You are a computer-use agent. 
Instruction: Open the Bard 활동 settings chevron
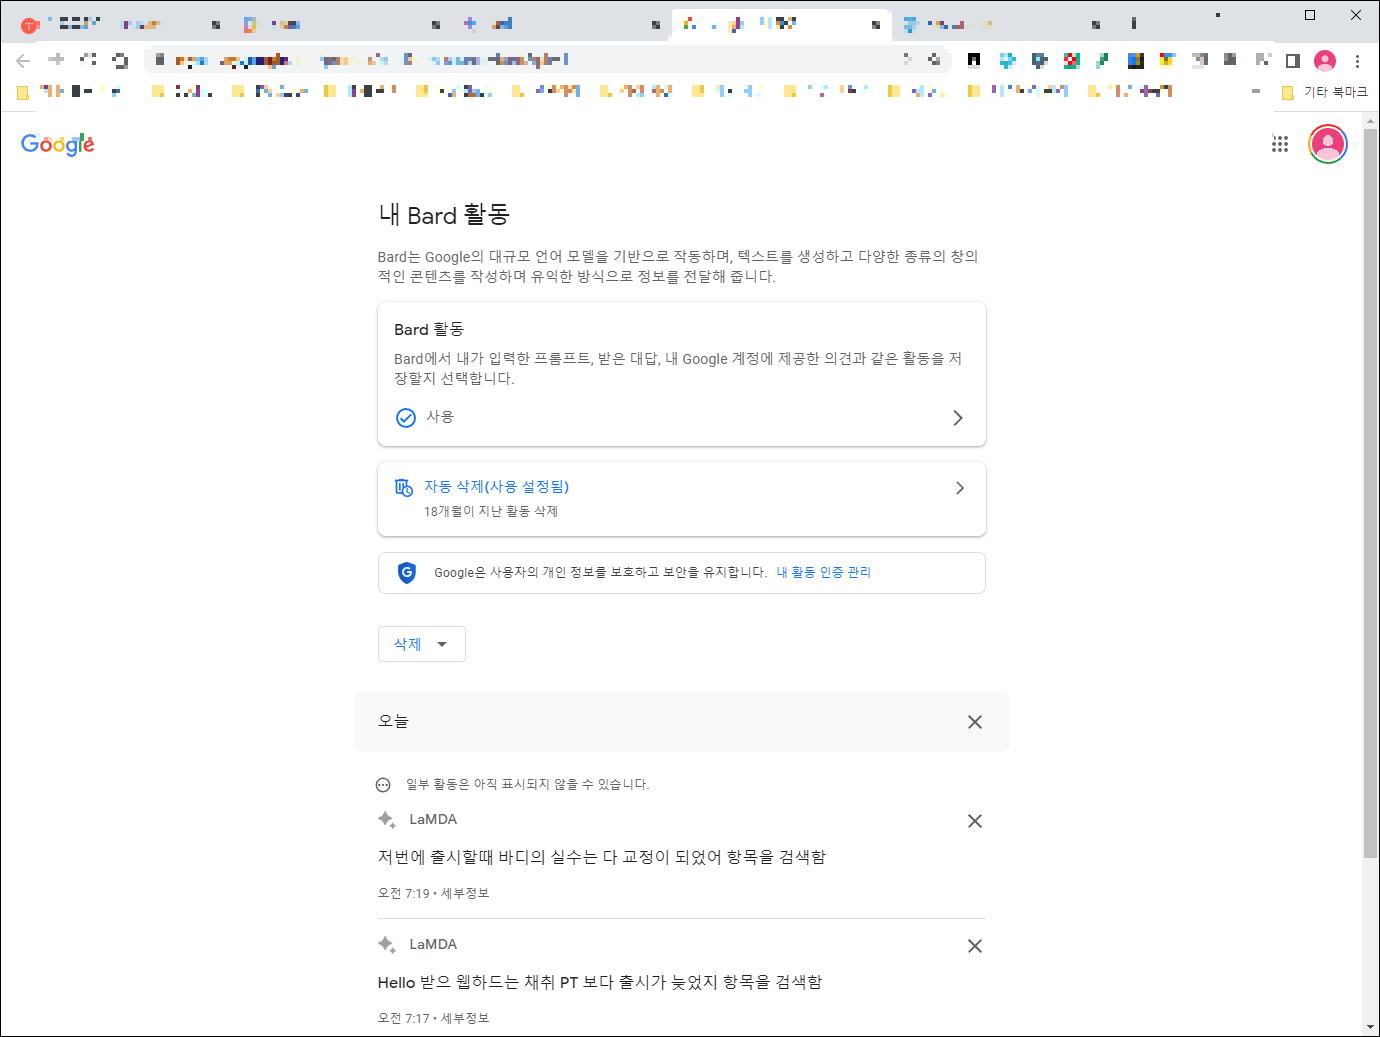(x=958, y=418)
